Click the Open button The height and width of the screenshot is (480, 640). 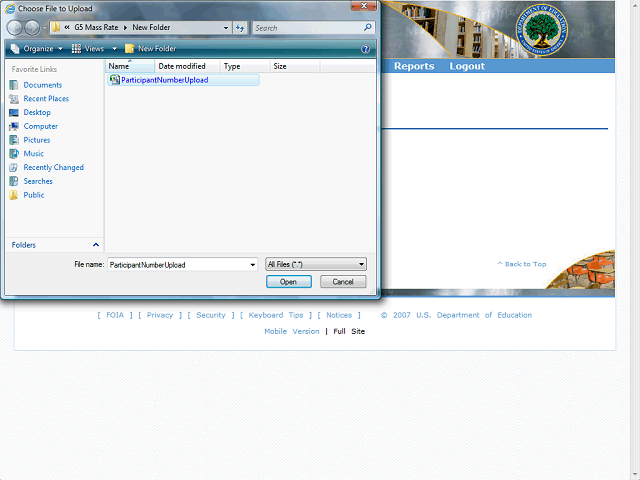point(289,282)
